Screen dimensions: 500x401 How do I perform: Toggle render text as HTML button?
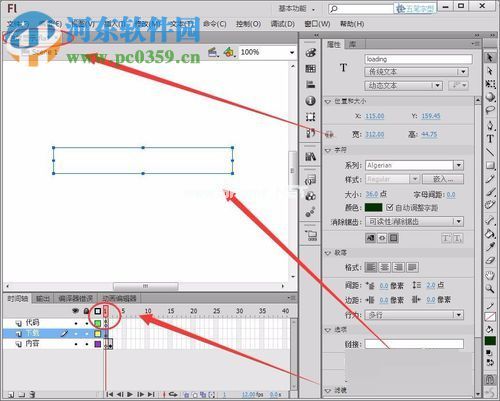382,238
